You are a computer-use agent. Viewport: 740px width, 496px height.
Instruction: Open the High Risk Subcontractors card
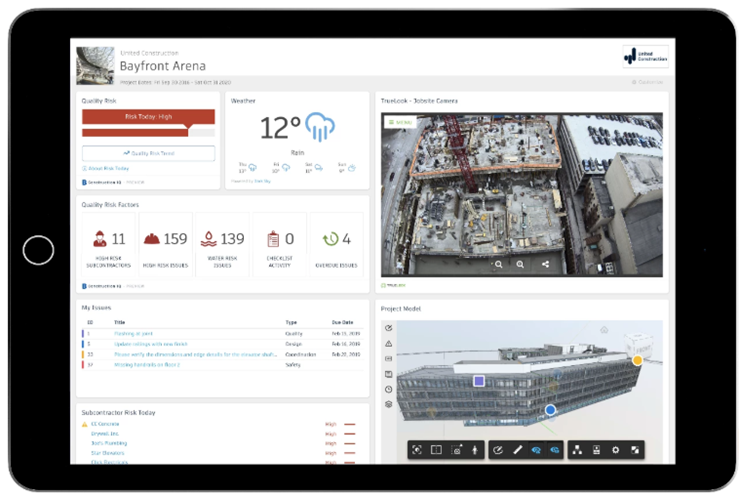[x=109, y=244]
